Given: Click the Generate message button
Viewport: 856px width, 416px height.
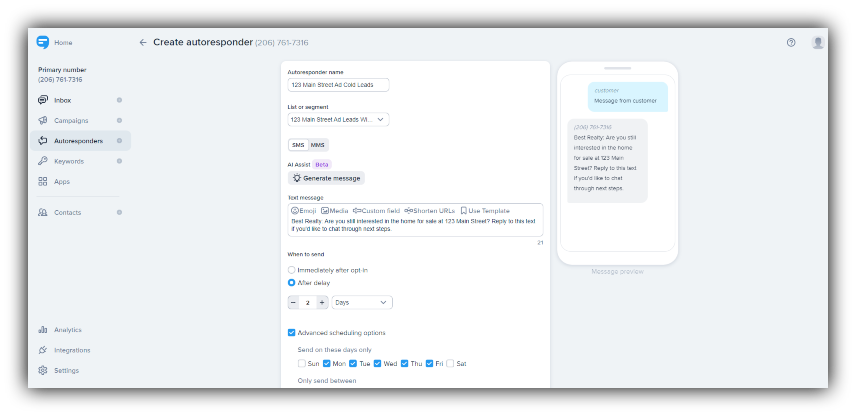Looking at the screenshot, I should click(327, 178).
